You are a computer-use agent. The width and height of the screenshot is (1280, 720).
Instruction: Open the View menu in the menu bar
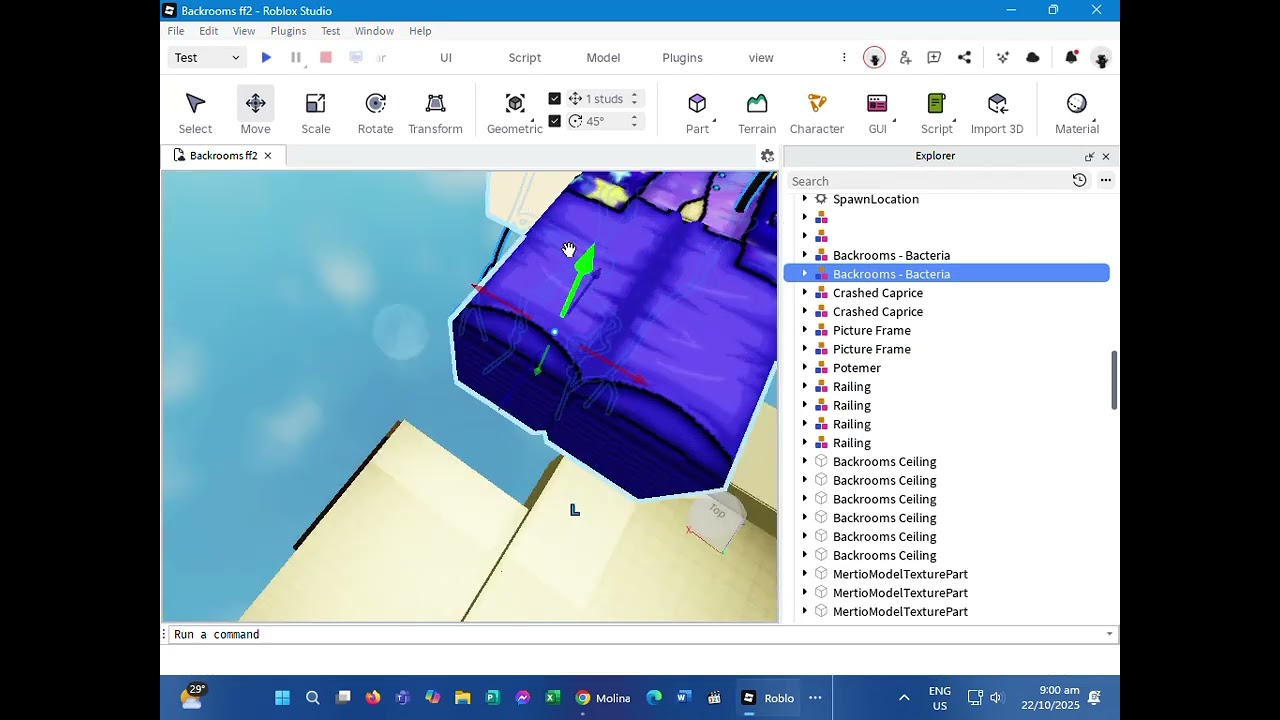244,31
